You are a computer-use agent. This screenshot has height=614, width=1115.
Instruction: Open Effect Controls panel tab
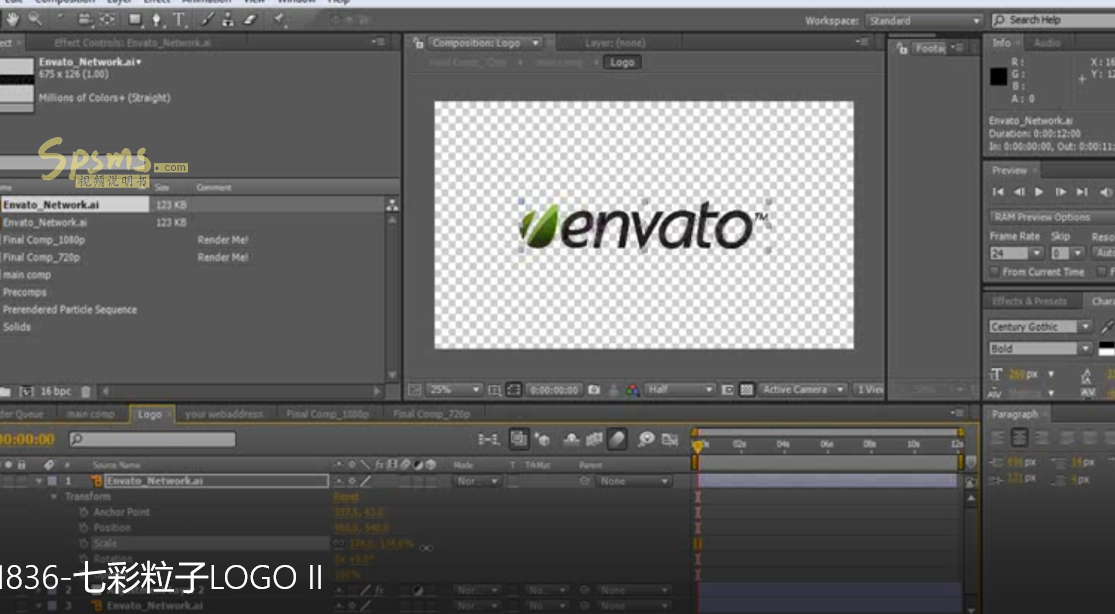click(133, 43)
